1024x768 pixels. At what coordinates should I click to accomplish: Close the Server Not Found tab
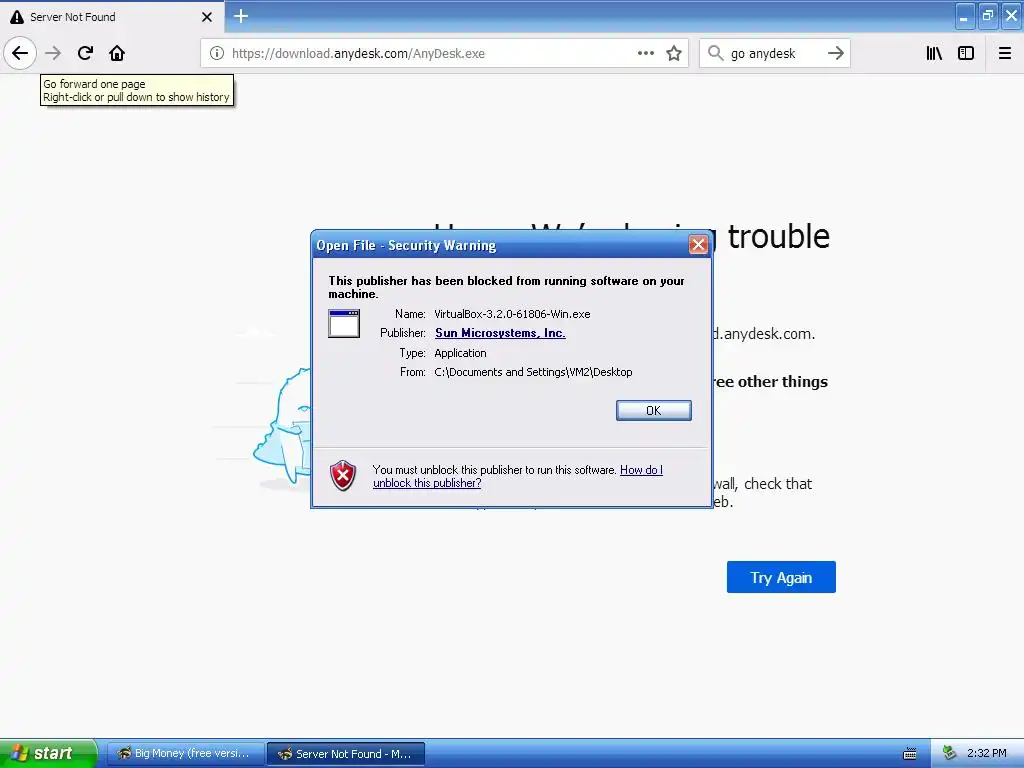coord(207,17)
